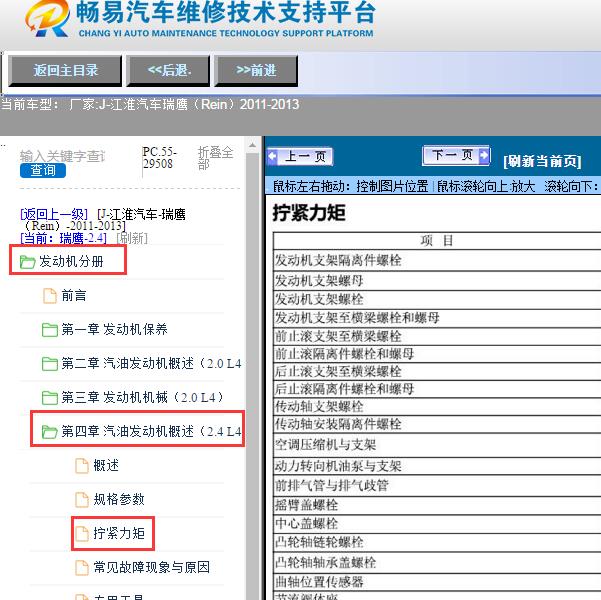Image resolution: width=601 pixels, height=600 pixels.
Task: Select the 发动机支架螺栓 row
Action: (x=437, y=299)
